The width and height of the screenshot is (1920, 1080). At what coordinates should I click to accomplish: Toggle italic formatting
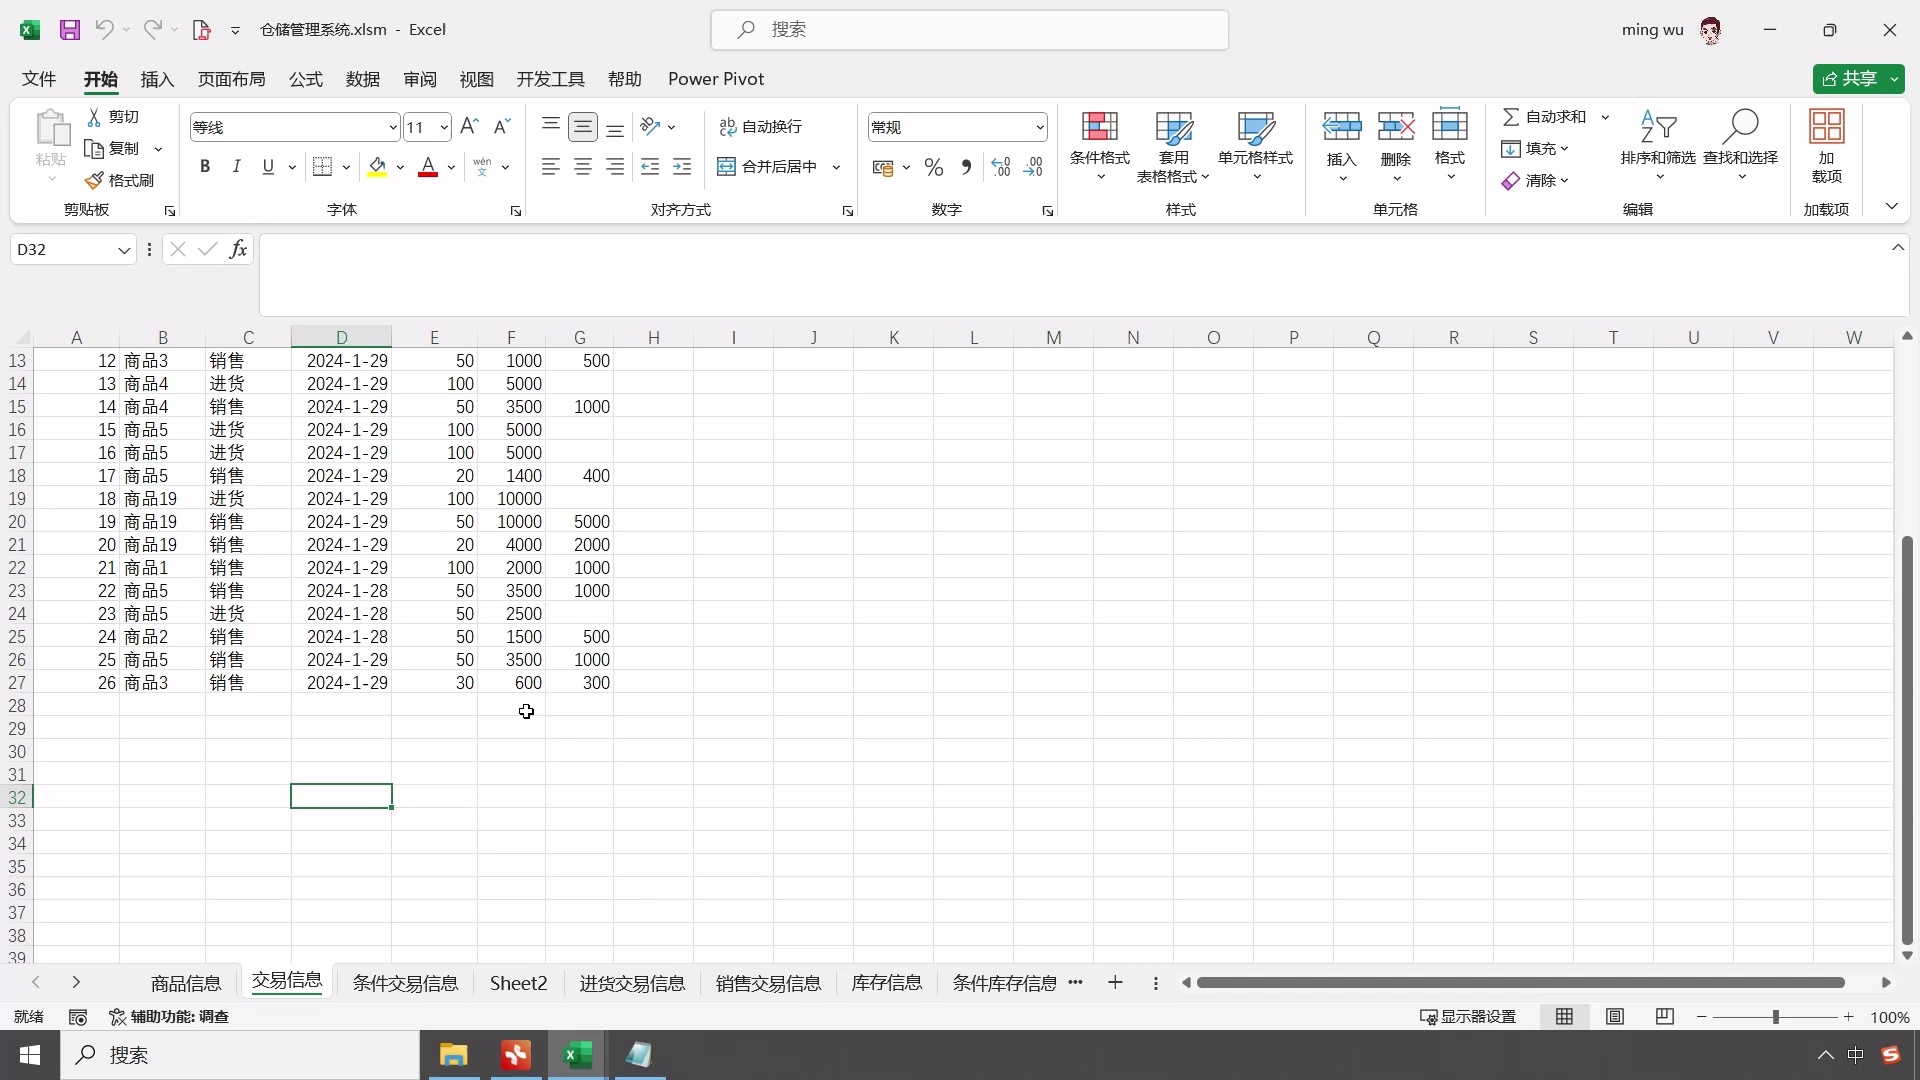click(x=236, y=166)
